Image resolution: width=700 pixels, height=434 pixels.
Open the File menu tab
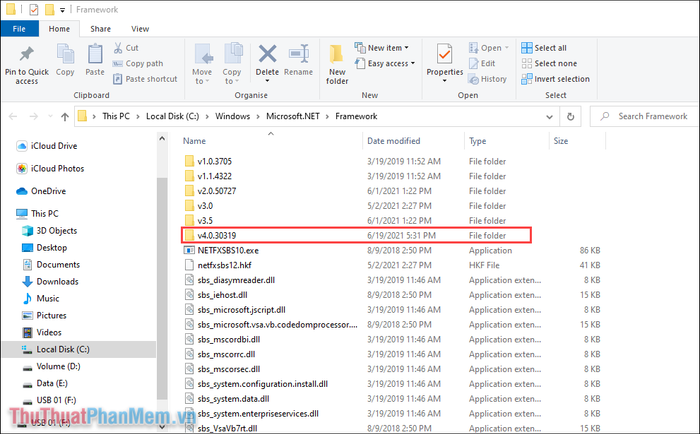(19, 29)
